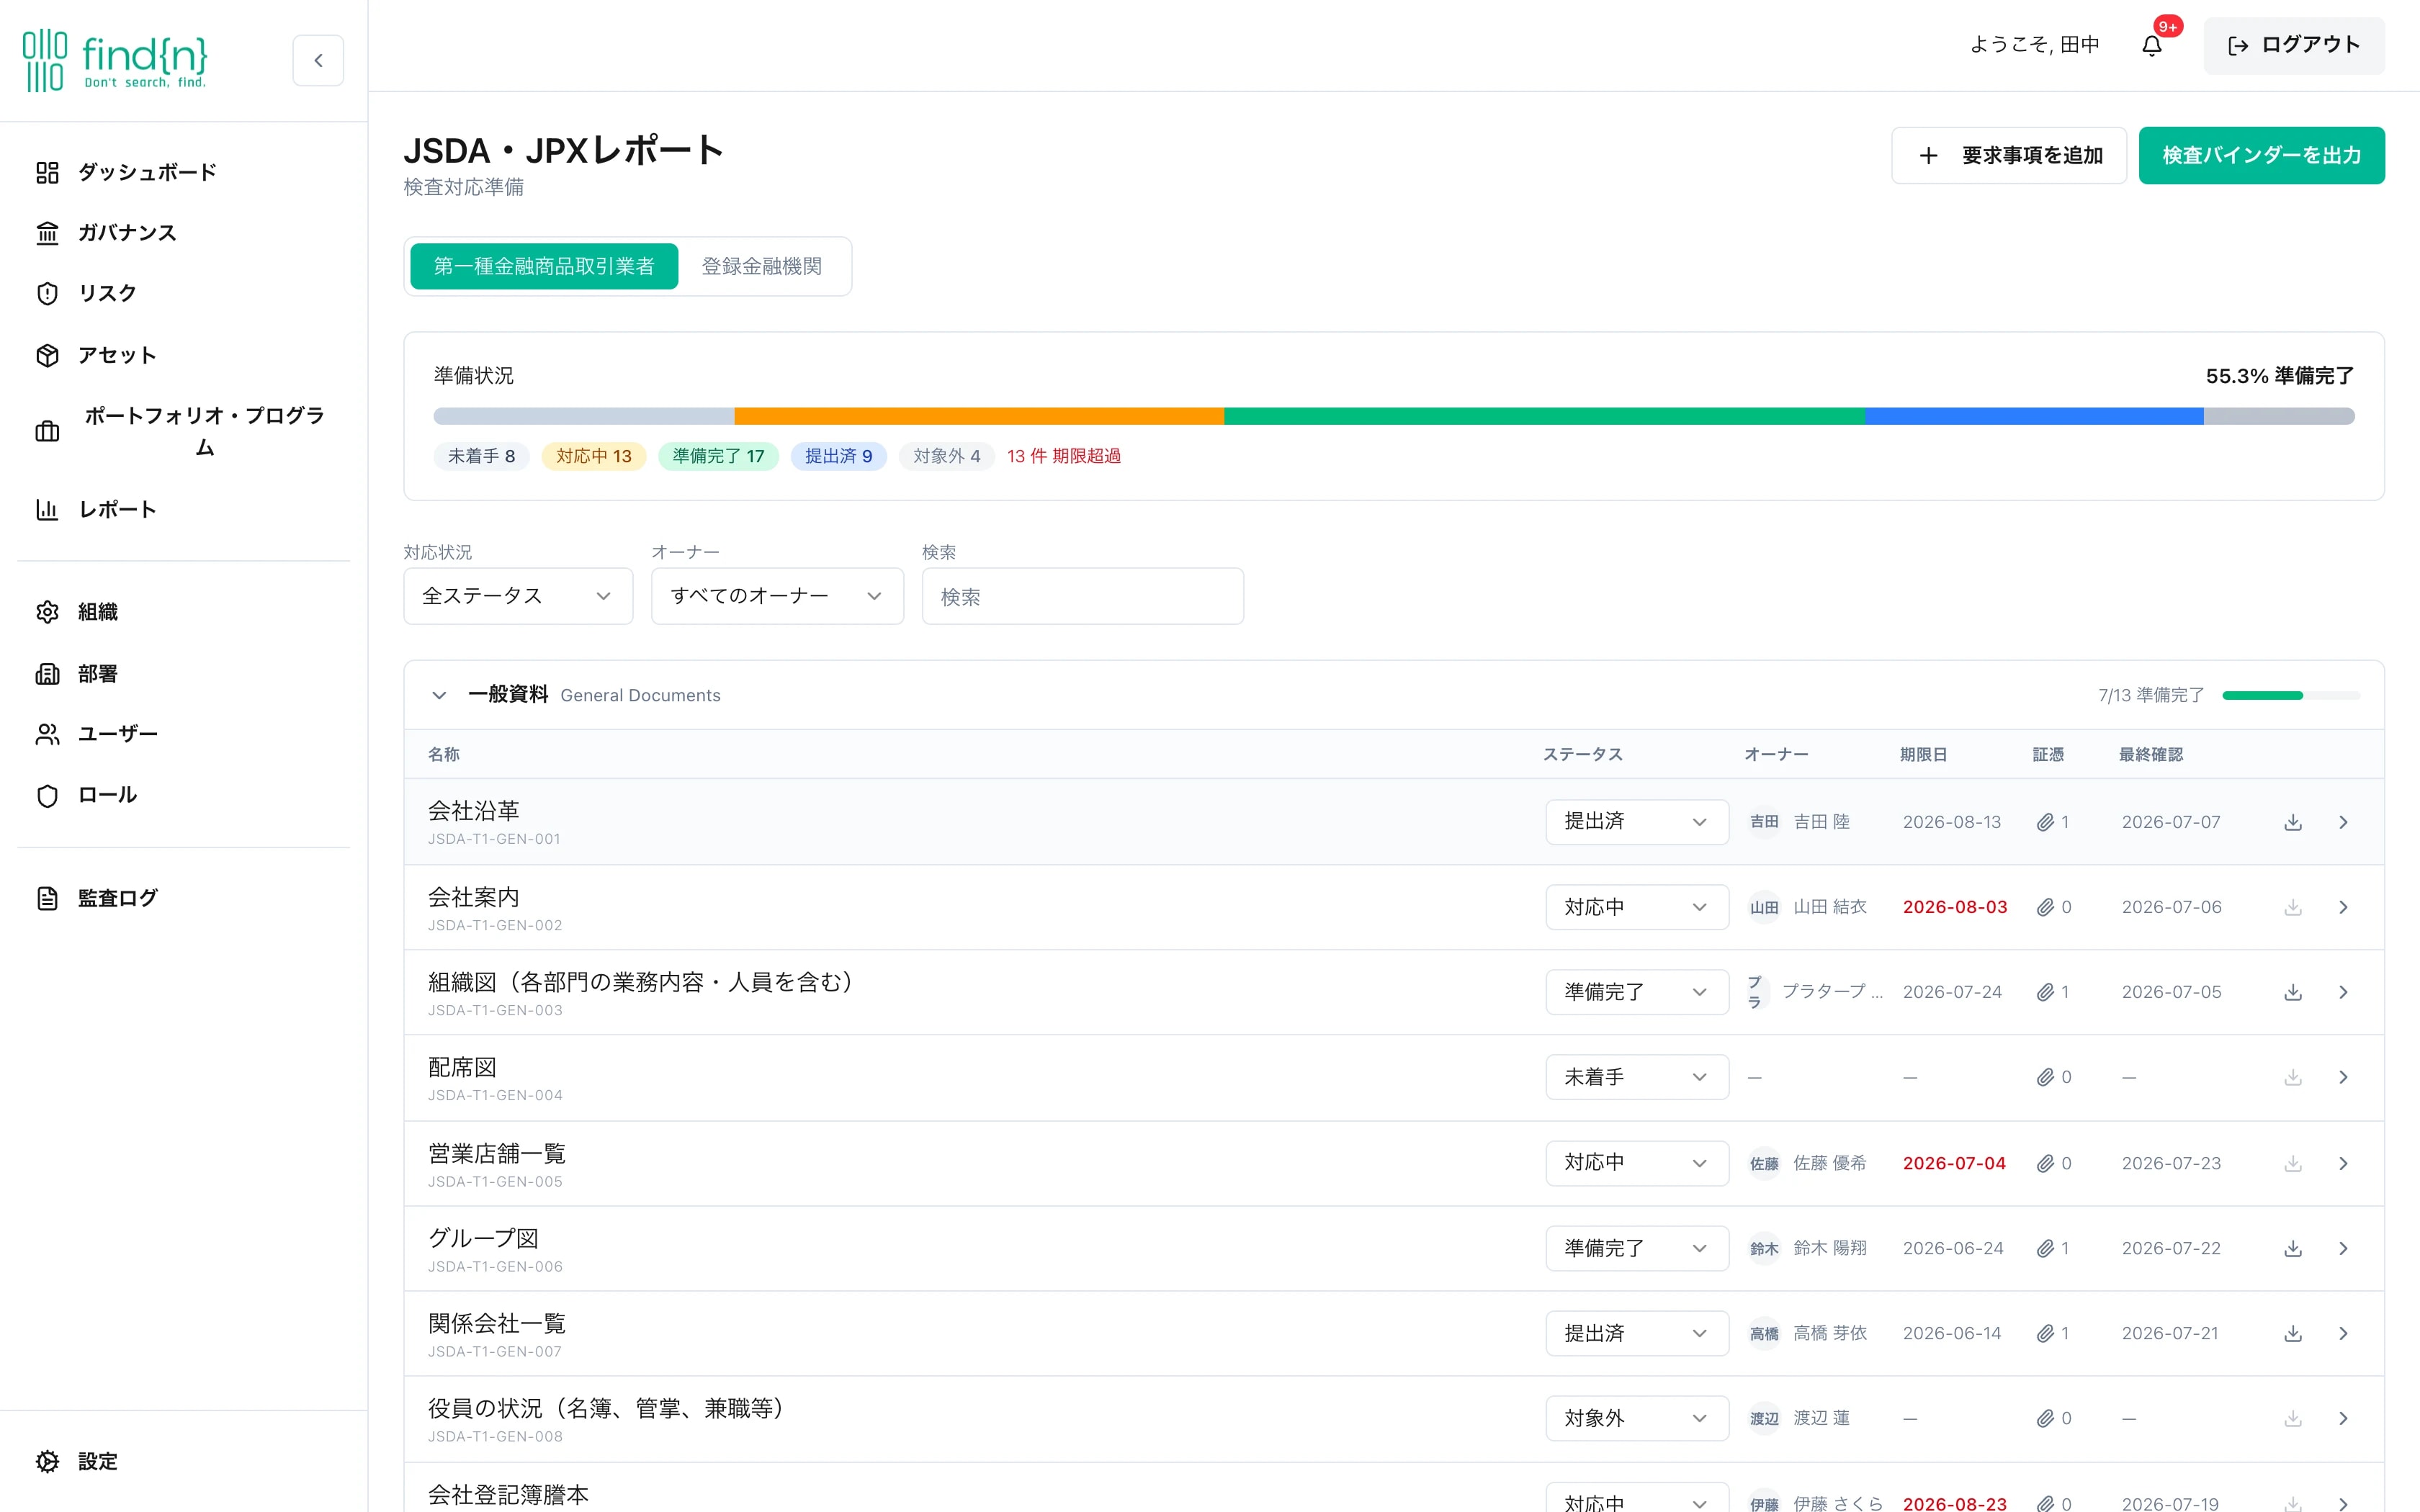2420x1512 pixels.
Task: Click the 吉田 owner avatar badge
Action: [1764, 822]
